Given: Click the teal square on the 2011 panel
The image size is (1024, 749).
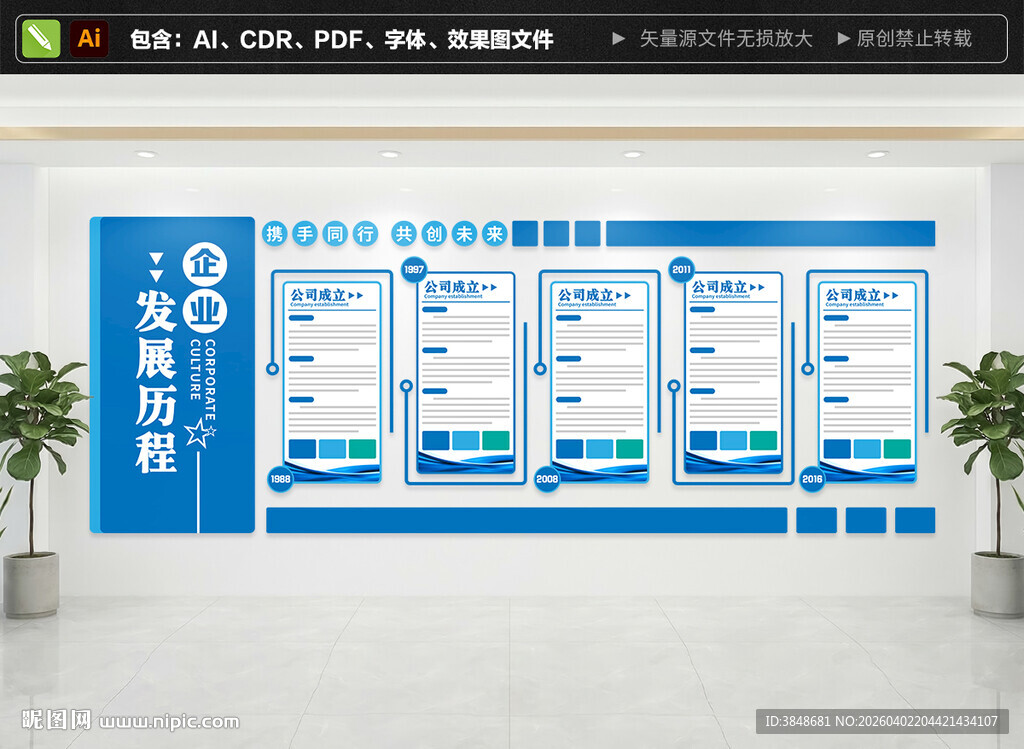Looking at the screenshot, I should tap(763, 441).
